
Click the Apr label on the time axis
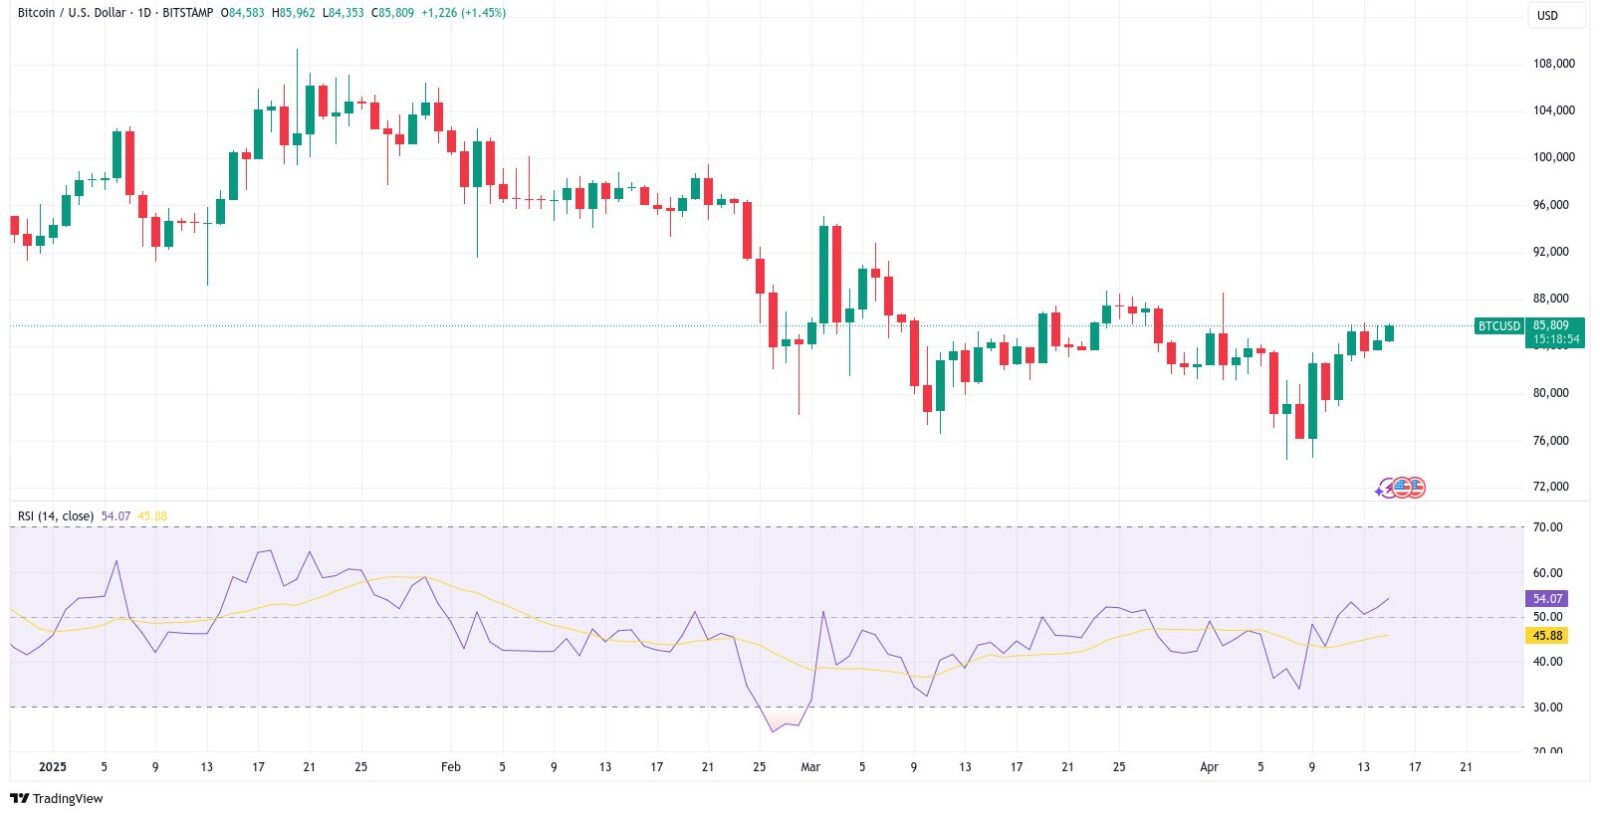1209,767
